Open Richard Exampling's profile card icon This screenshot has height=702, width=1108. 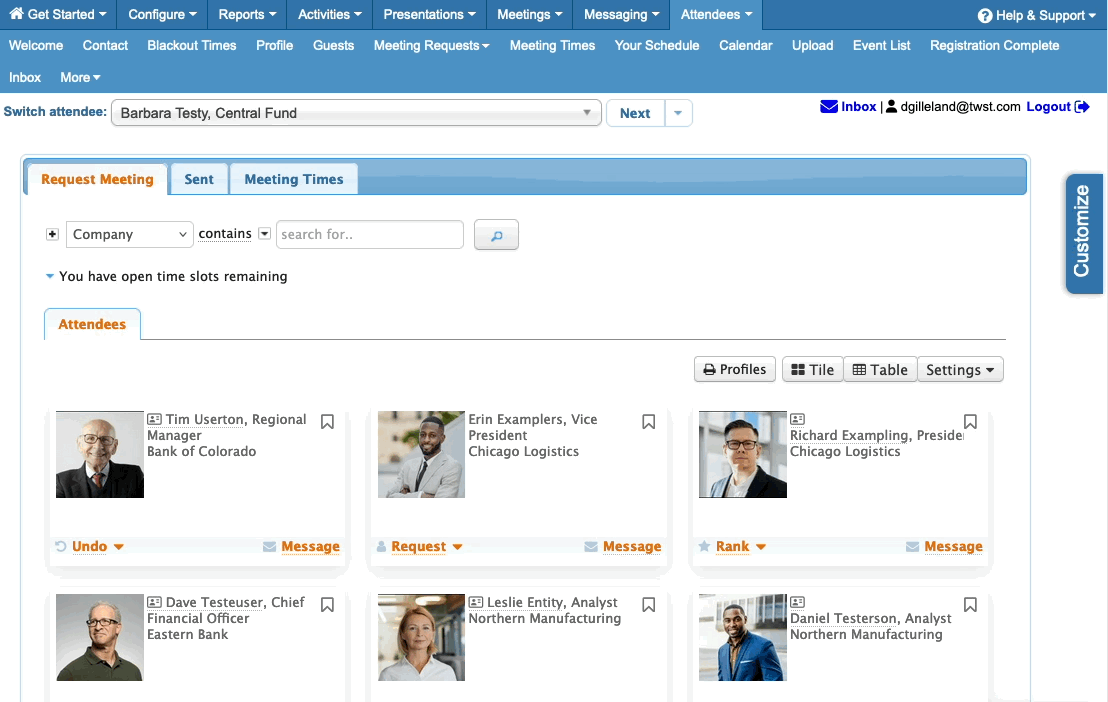[798, 419]
